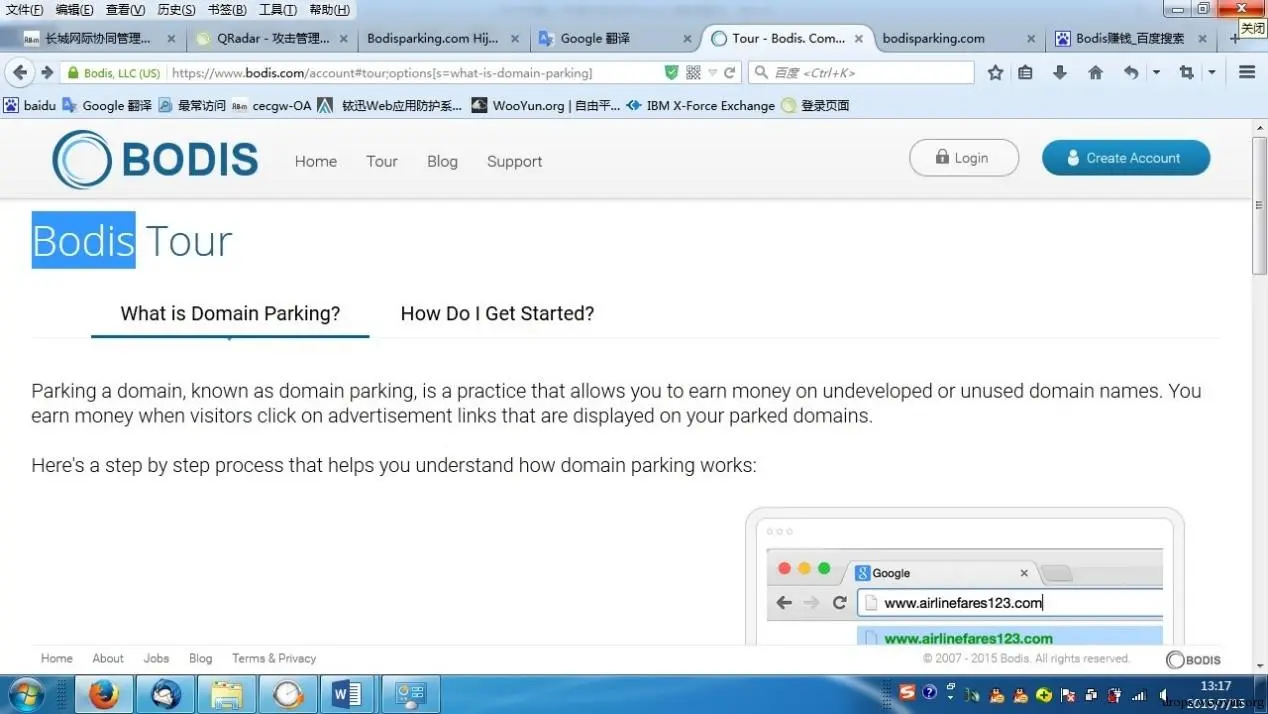This screenshot has height=714, width=1268.
Task: Open the bookmarks list icon
Action: 1025,73
